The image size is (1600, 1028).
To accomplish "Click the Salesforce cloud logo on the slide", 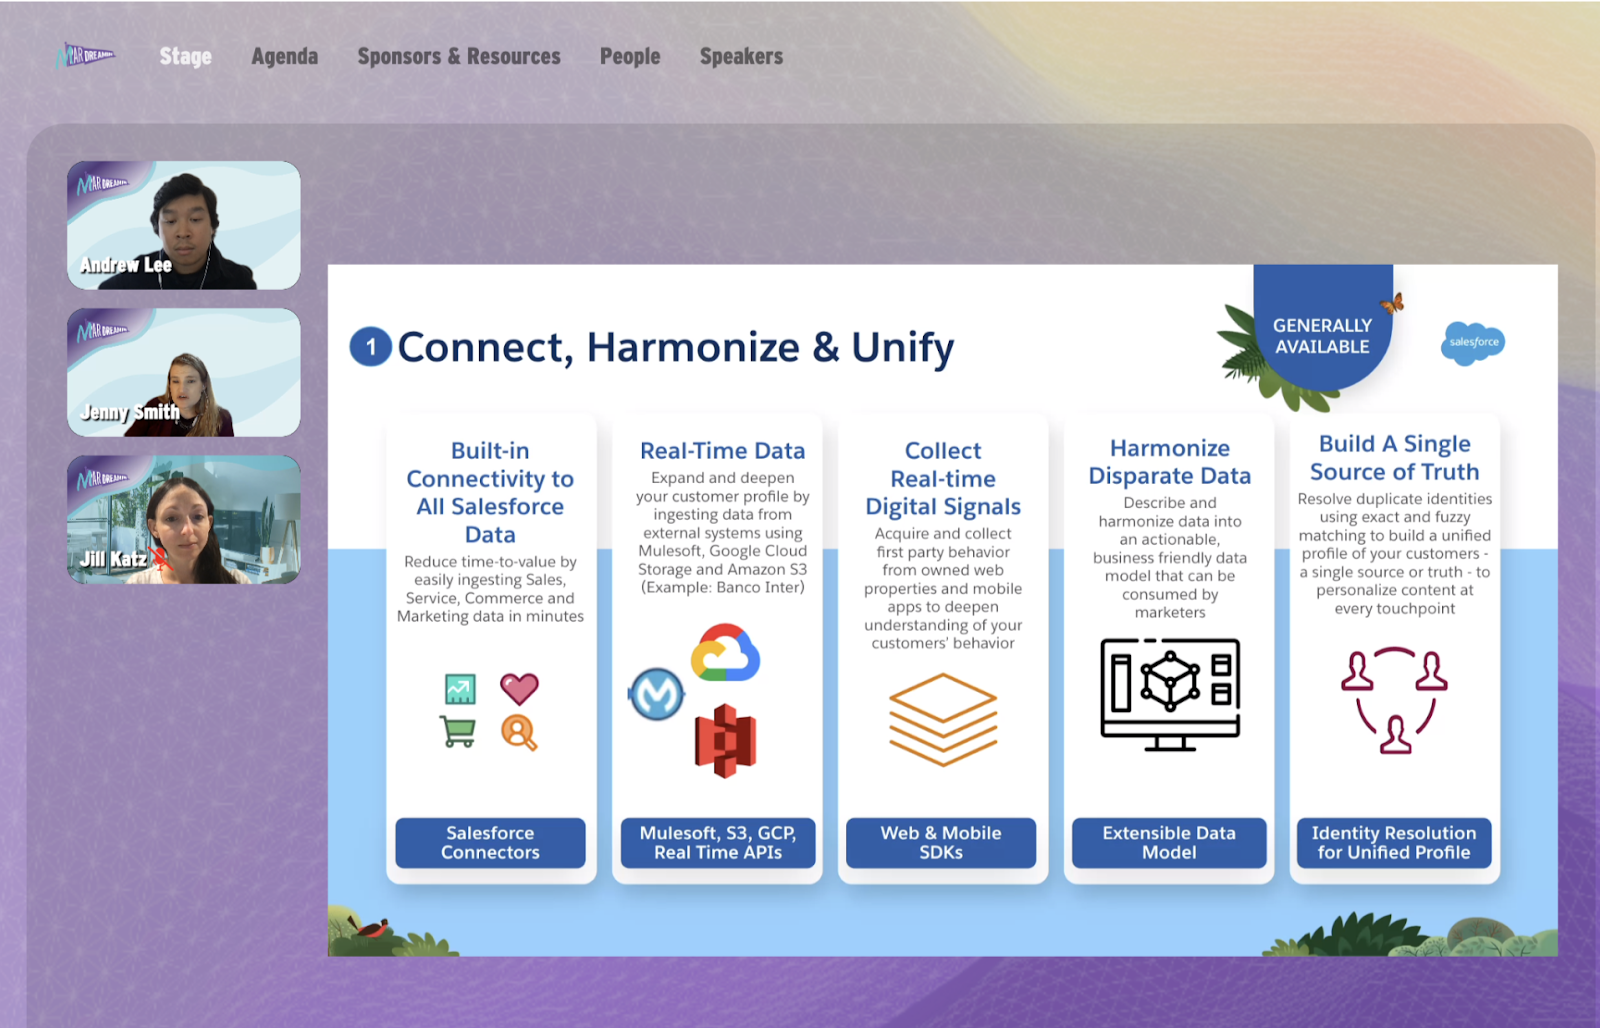I will (1473, 342).
